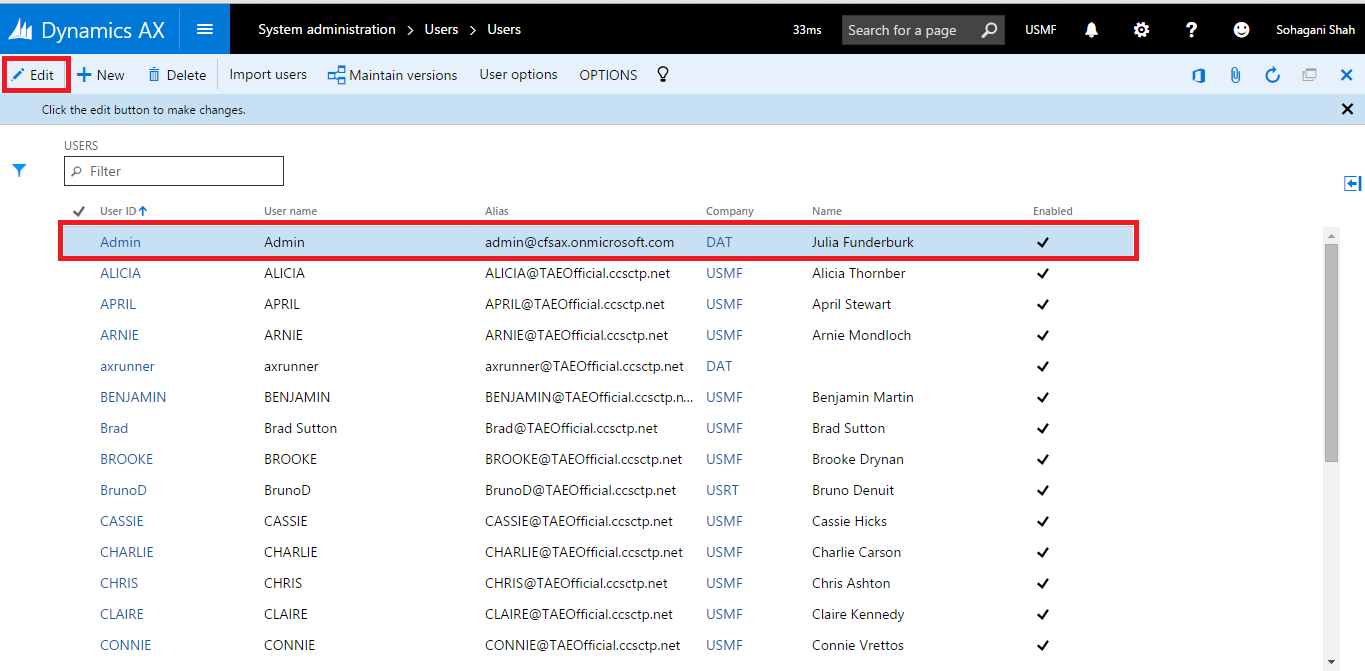Open the OPTIONS tab
The image size is (1365, 671).
(608, 75)
